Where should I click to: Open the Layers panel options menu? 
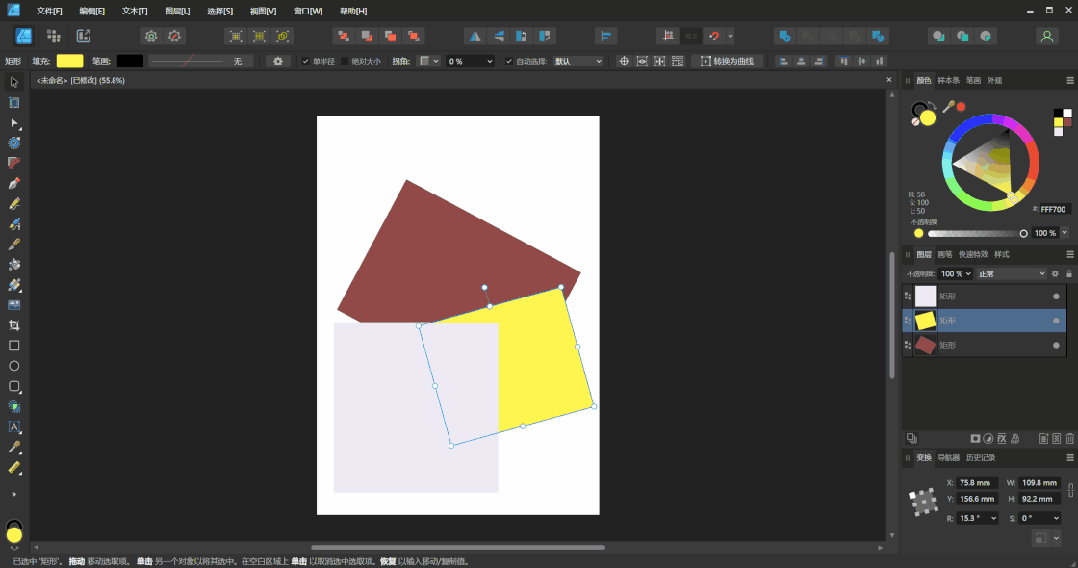[1070, 254]
